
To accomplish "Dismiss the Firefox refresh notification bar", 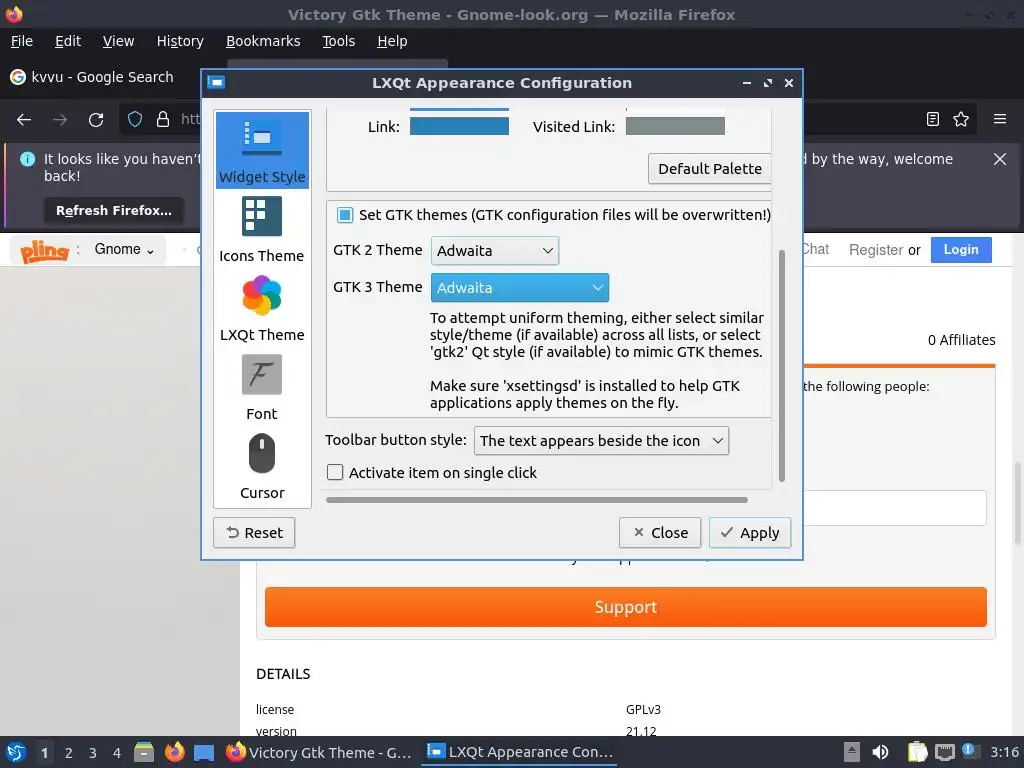I will tap(1000, 159).
